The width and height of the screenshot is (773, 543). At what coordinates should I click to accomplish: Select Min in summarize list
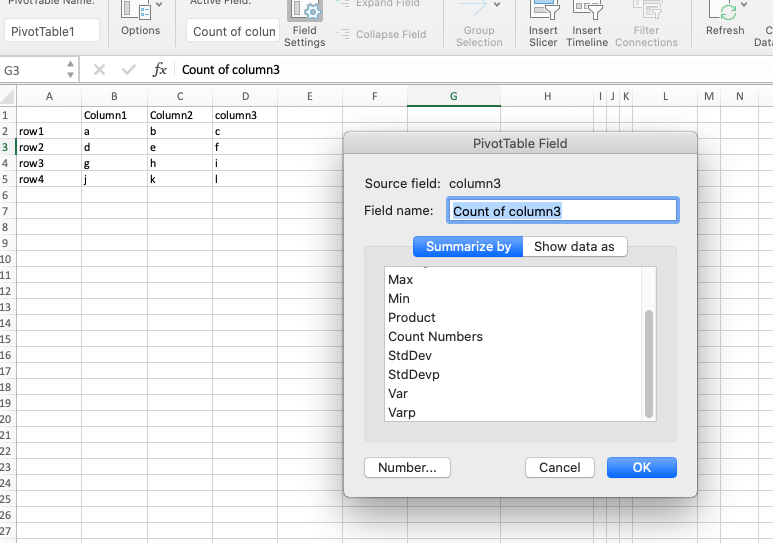click(513, 298)
